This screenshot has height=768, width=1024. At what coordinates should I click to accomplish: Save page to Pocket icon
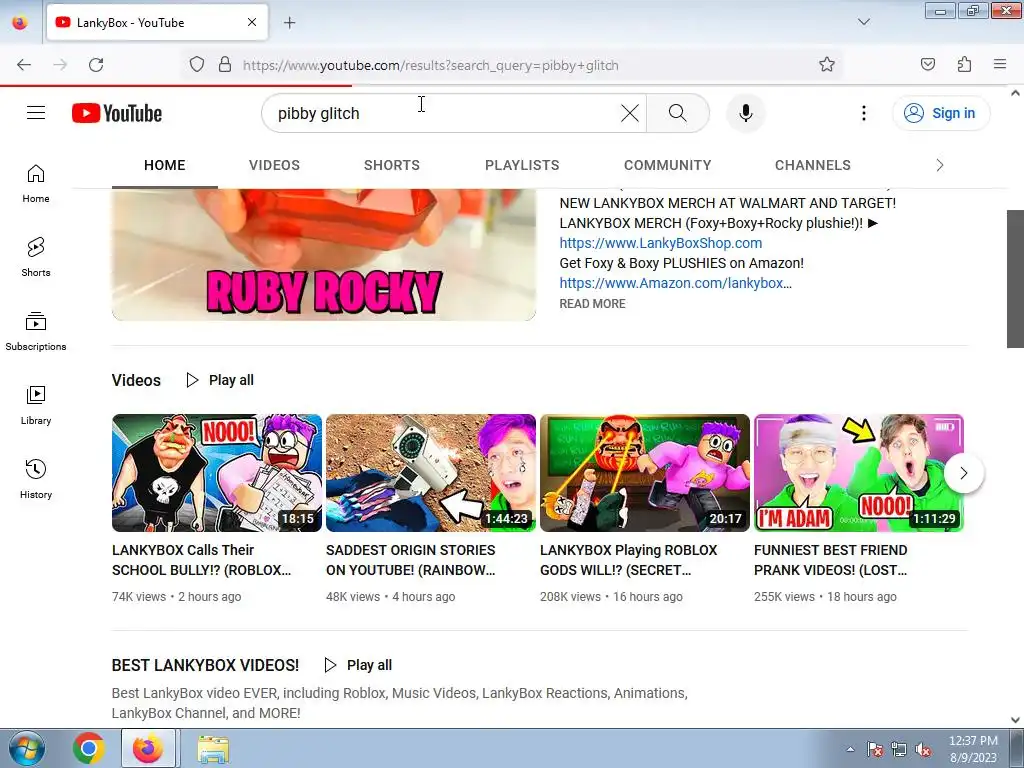(x=928, y=65)
